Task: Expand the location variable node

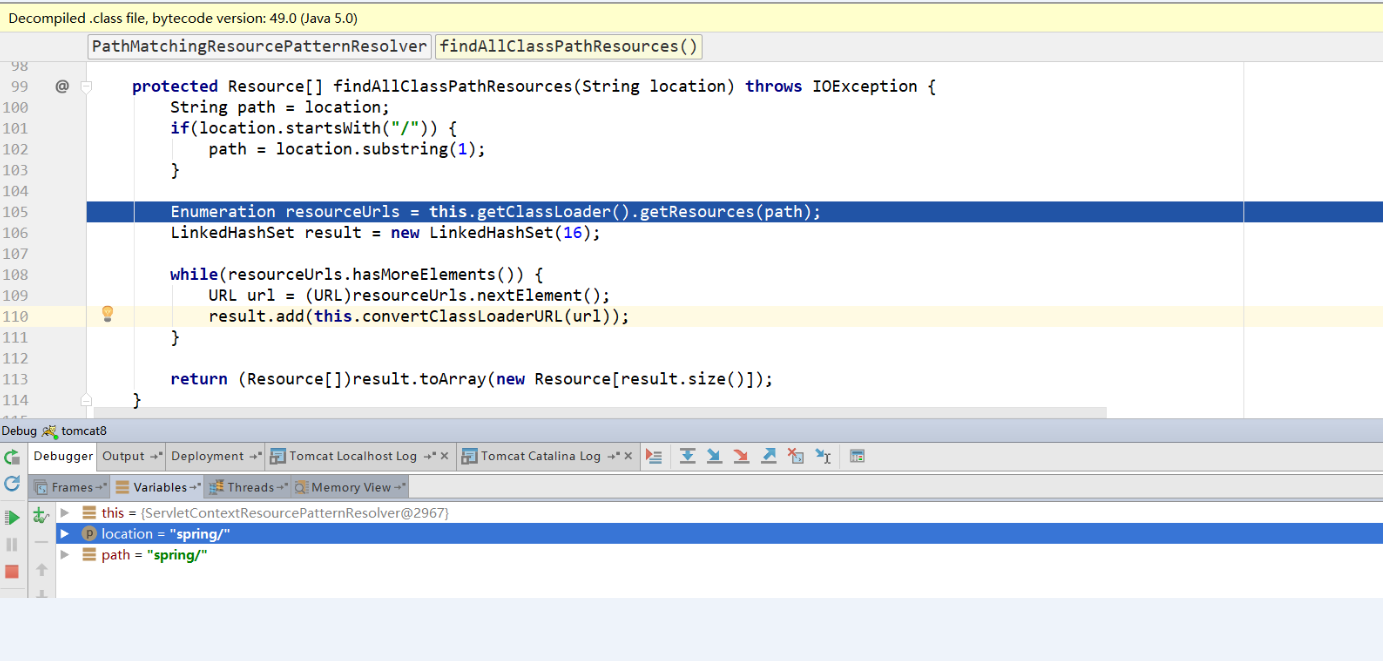Action: click(x=64, y=533)
